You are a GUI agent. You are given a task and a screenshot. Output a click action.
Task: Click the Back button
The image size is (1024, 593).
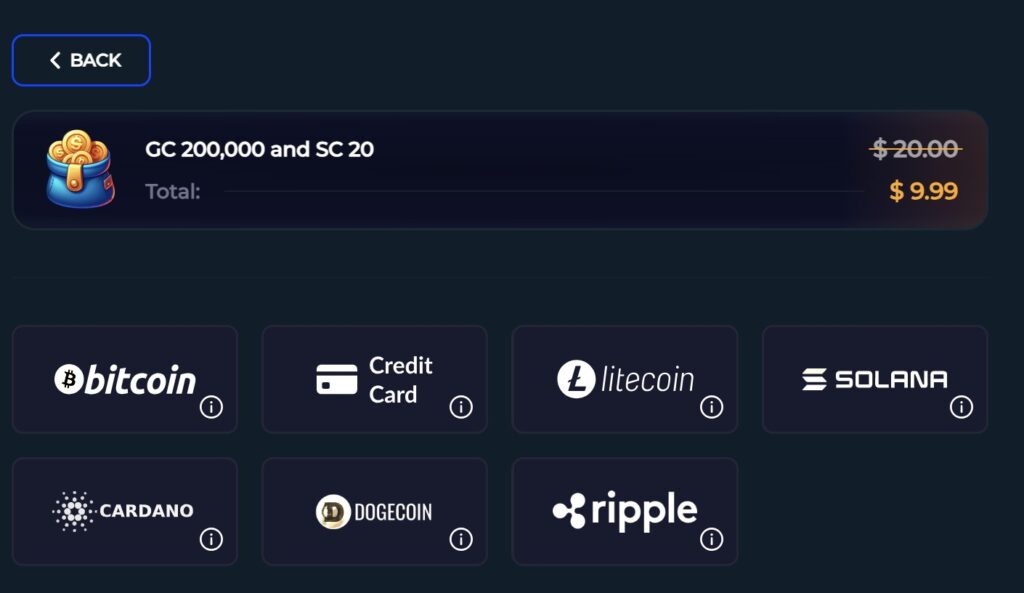click(x=81, y=60)
